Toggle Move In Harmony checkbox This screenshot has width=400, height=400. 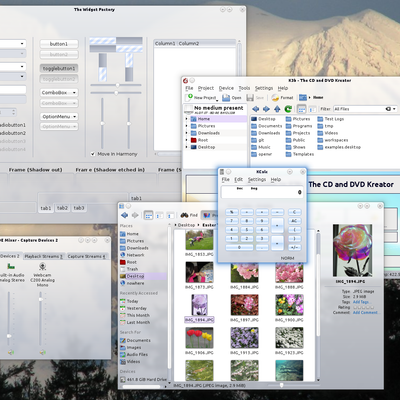(x=93, y=154)
